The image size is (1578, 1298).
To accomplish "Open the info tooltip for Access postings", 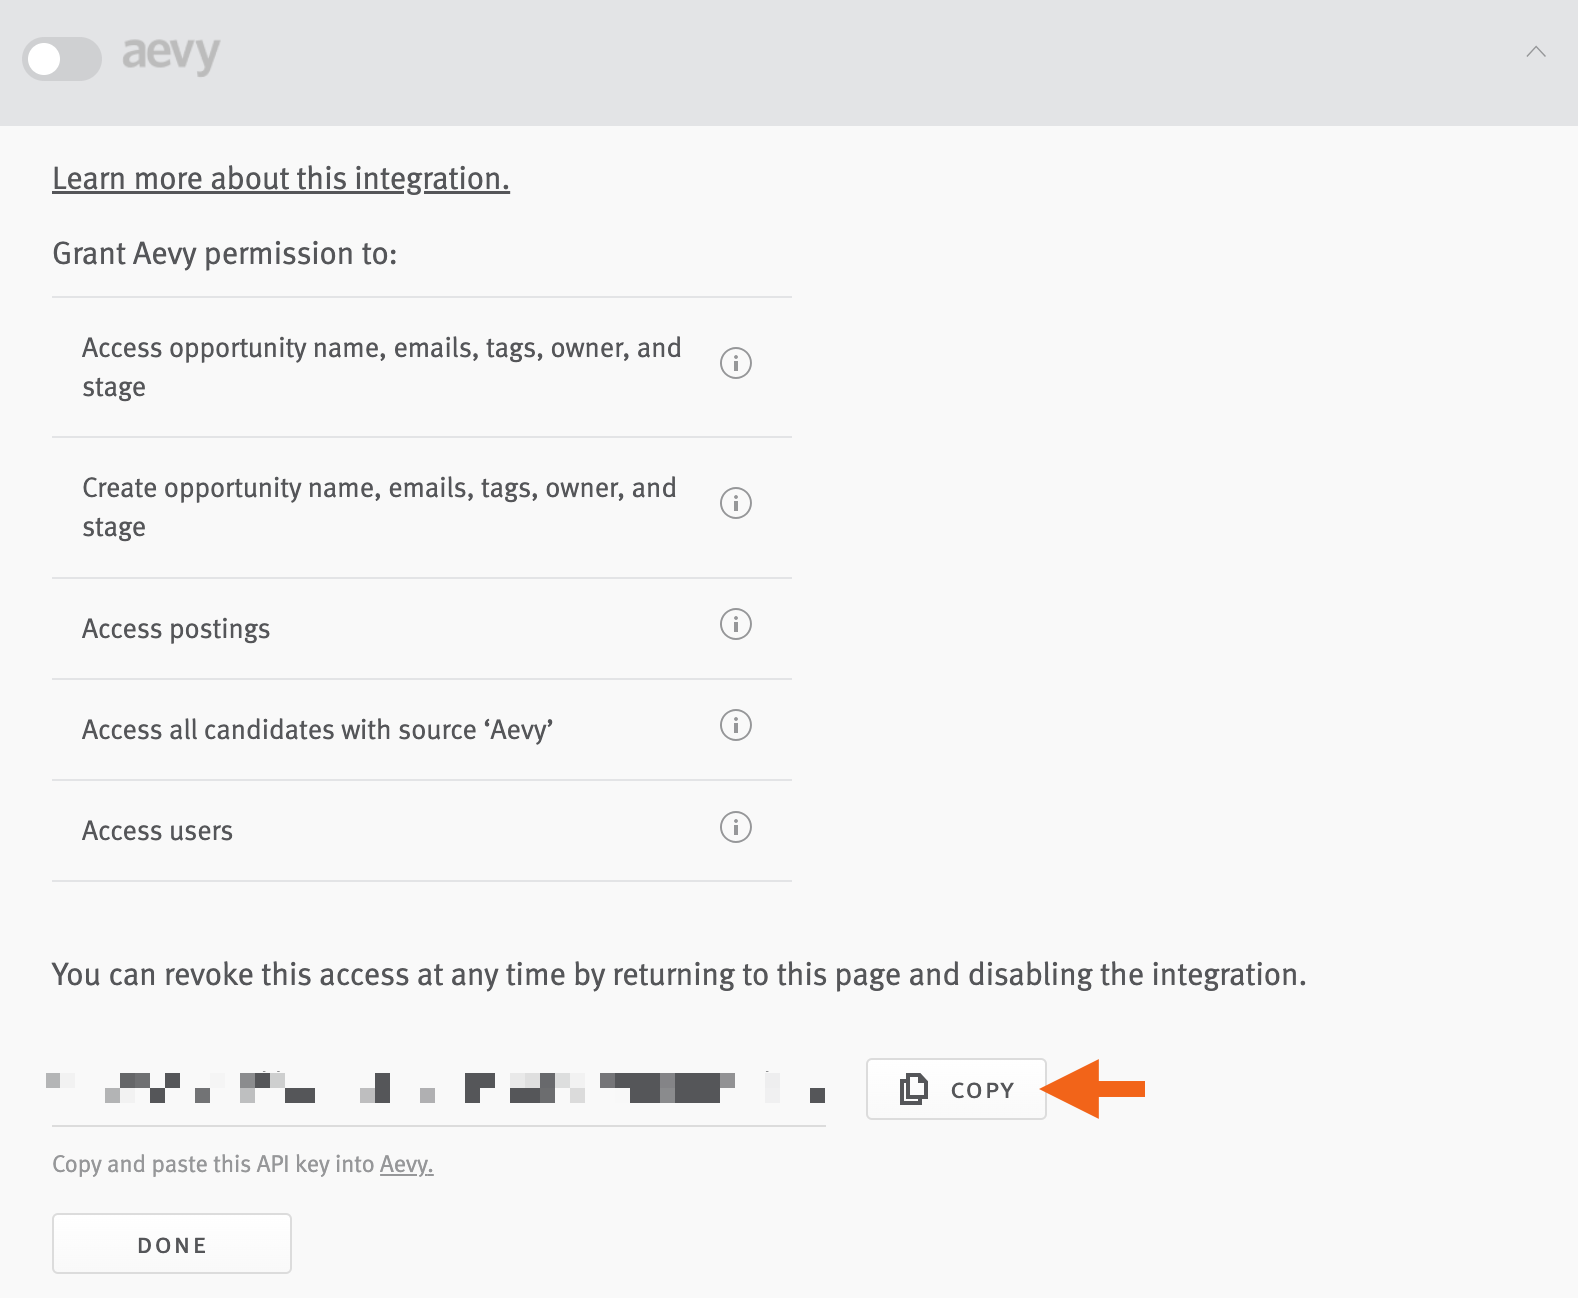I will pos(735,625).
